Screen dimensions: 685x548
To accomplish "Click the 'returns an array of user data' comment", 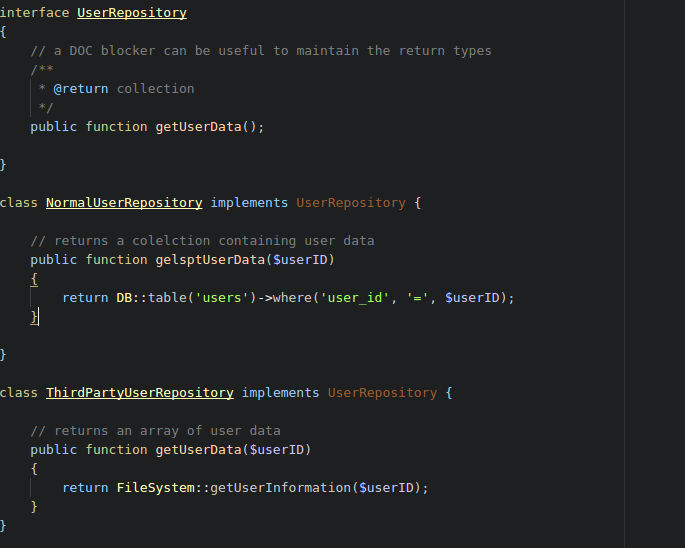I will coord(156,430).
